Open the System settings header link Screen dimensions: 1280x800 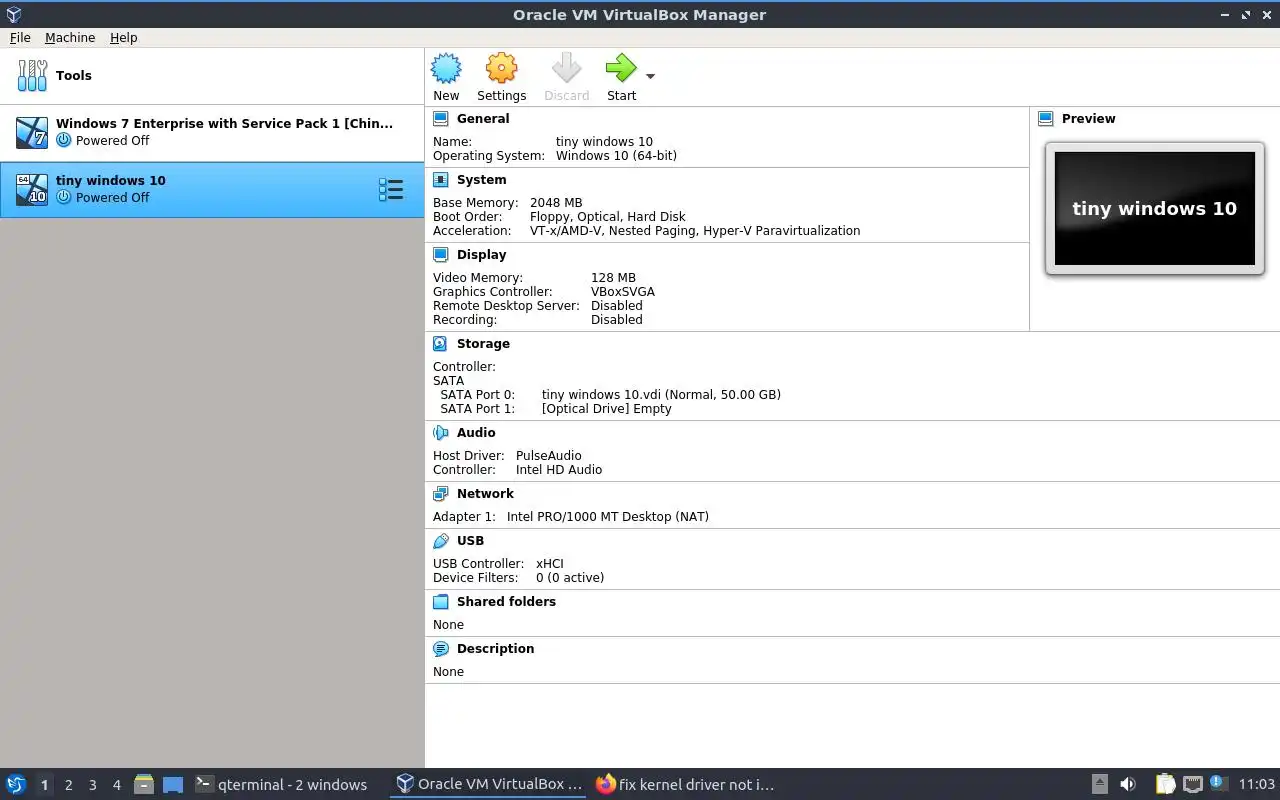[x=481, y=180]
